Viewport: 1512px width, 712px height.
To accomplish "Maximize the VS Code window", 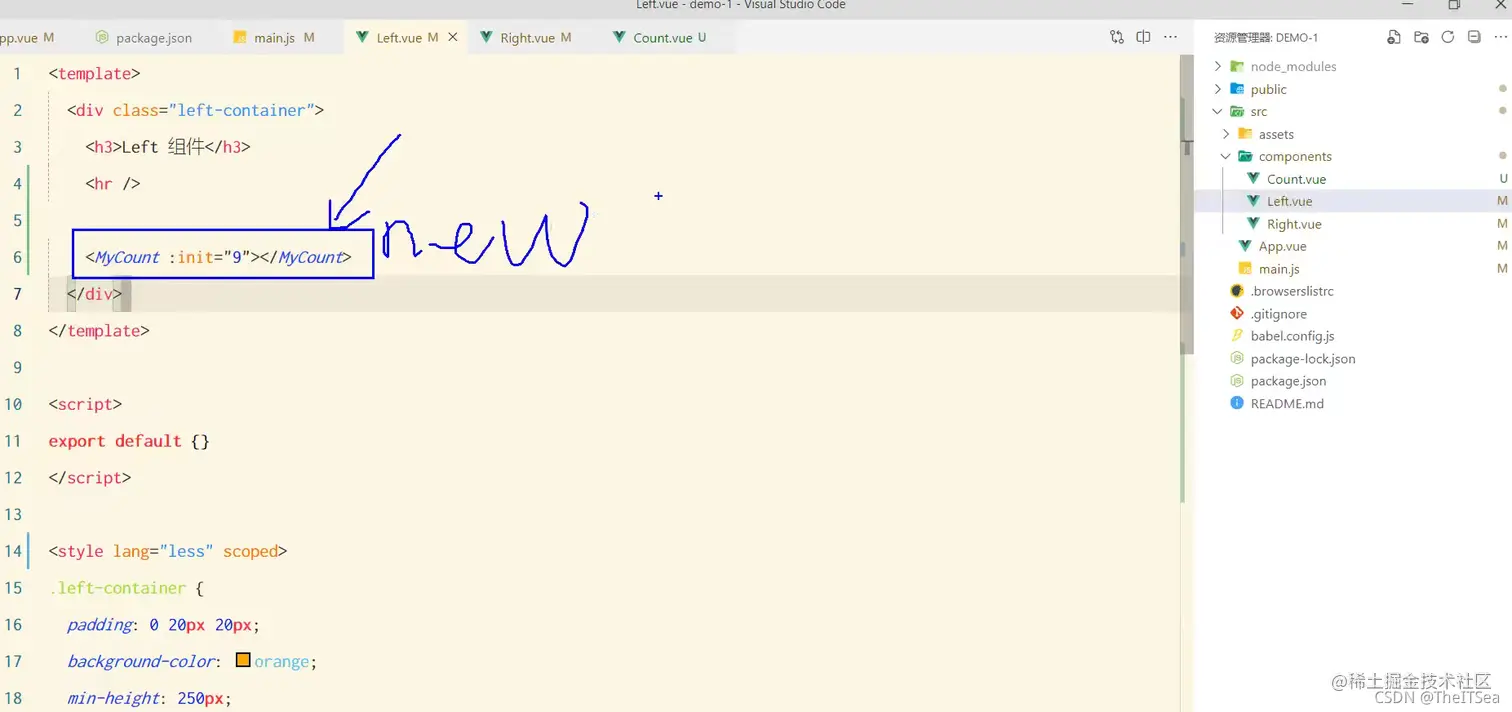I will coord(1454,5).
